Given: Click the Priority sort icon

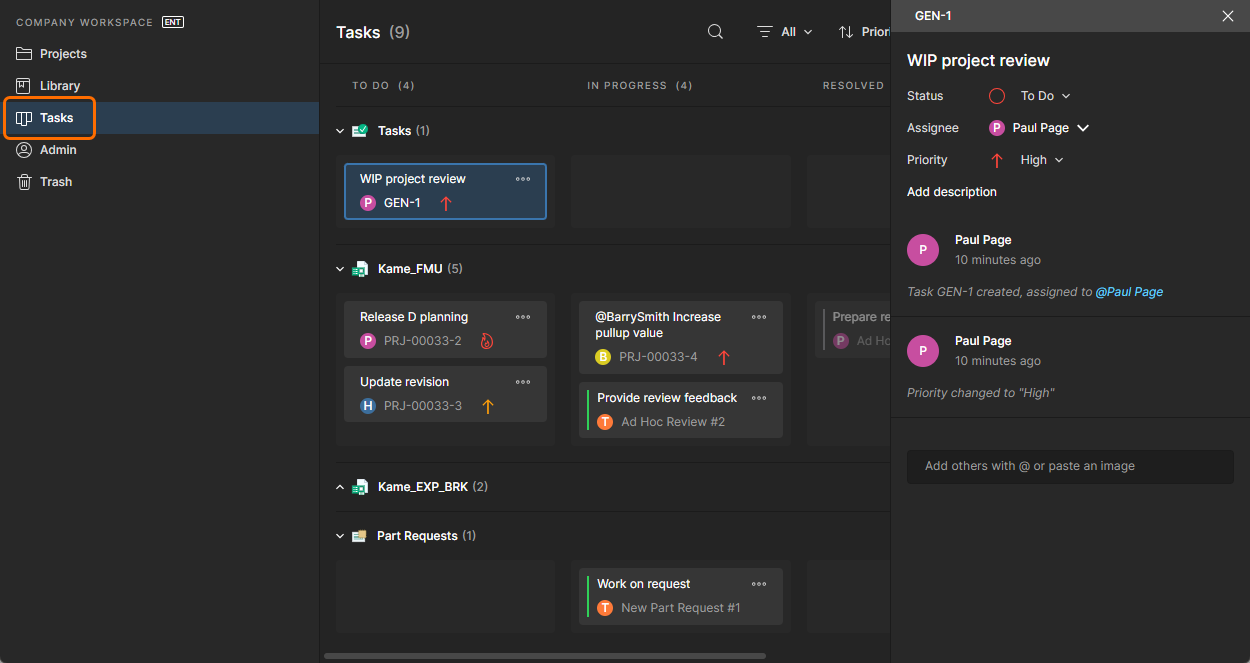Looking at the screenshot, I should tap(846, 32).
